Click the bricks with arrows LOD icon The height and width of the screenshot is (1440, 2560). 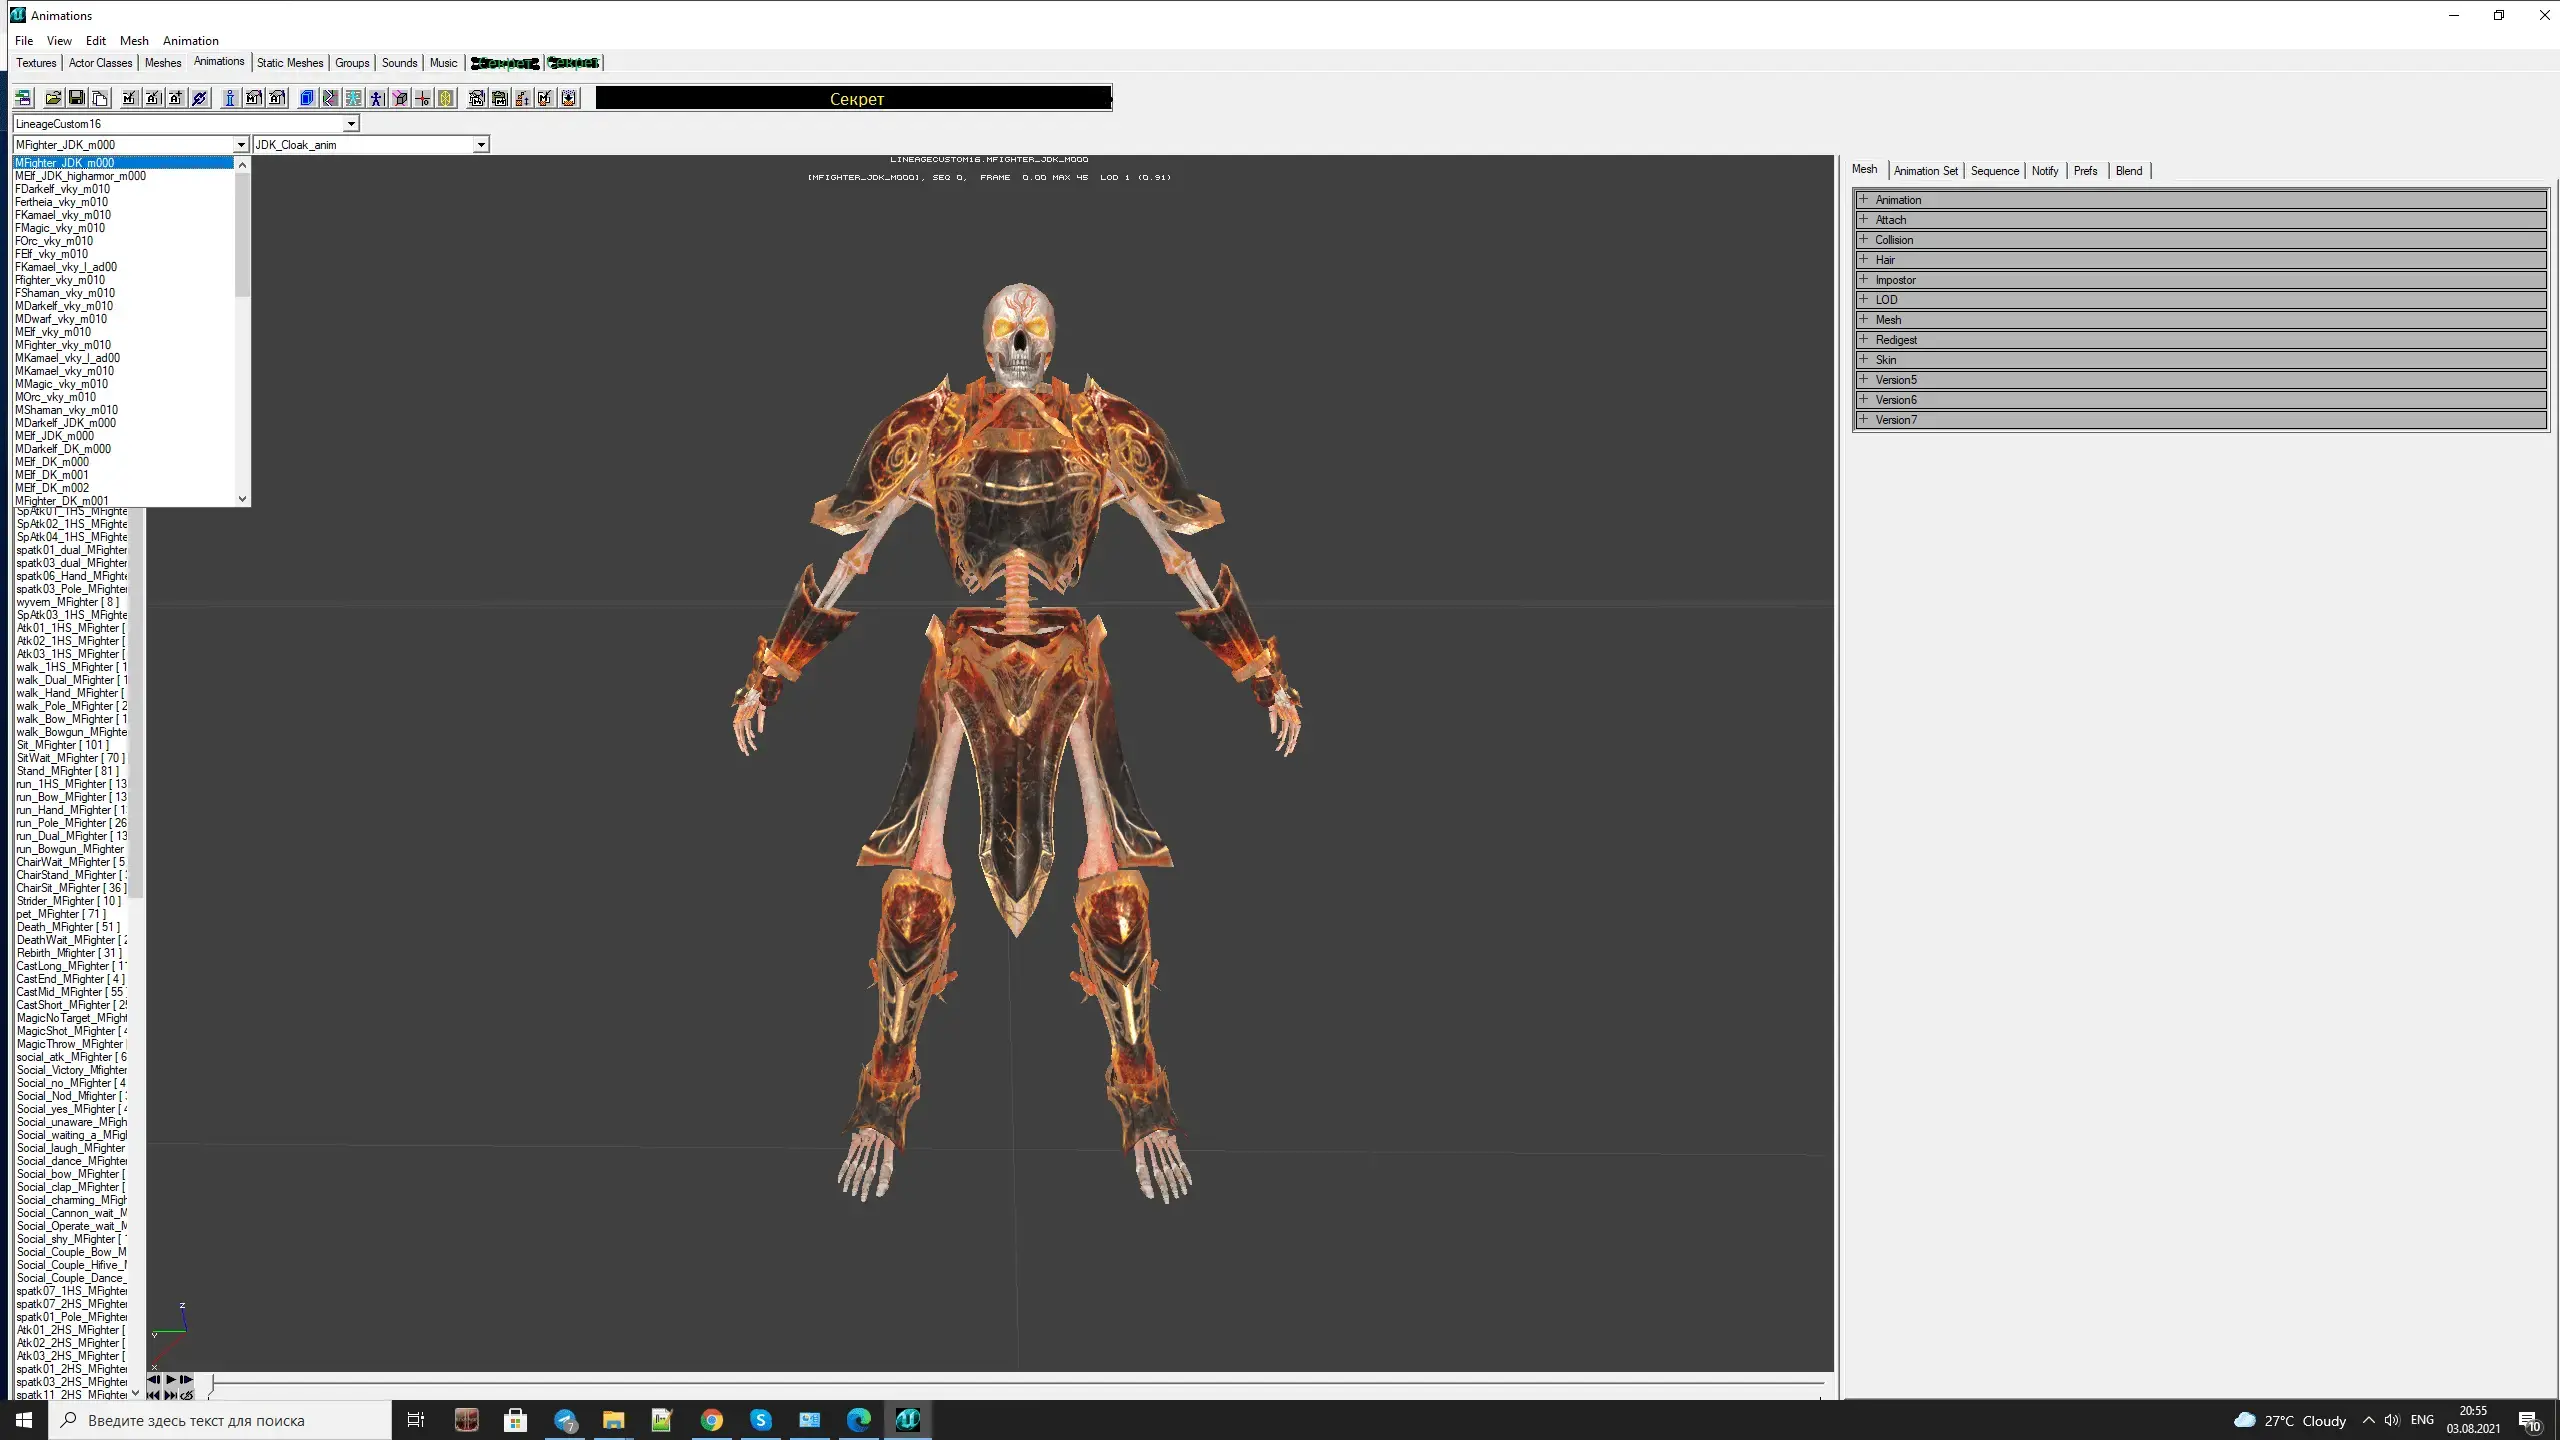(x=522, y=98)
